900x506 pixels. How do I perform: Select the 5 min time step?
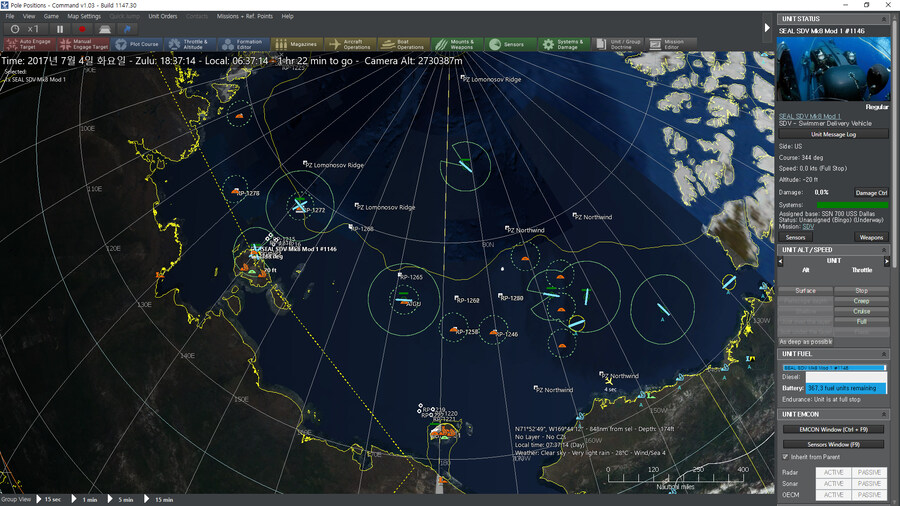tap(126, 499)
